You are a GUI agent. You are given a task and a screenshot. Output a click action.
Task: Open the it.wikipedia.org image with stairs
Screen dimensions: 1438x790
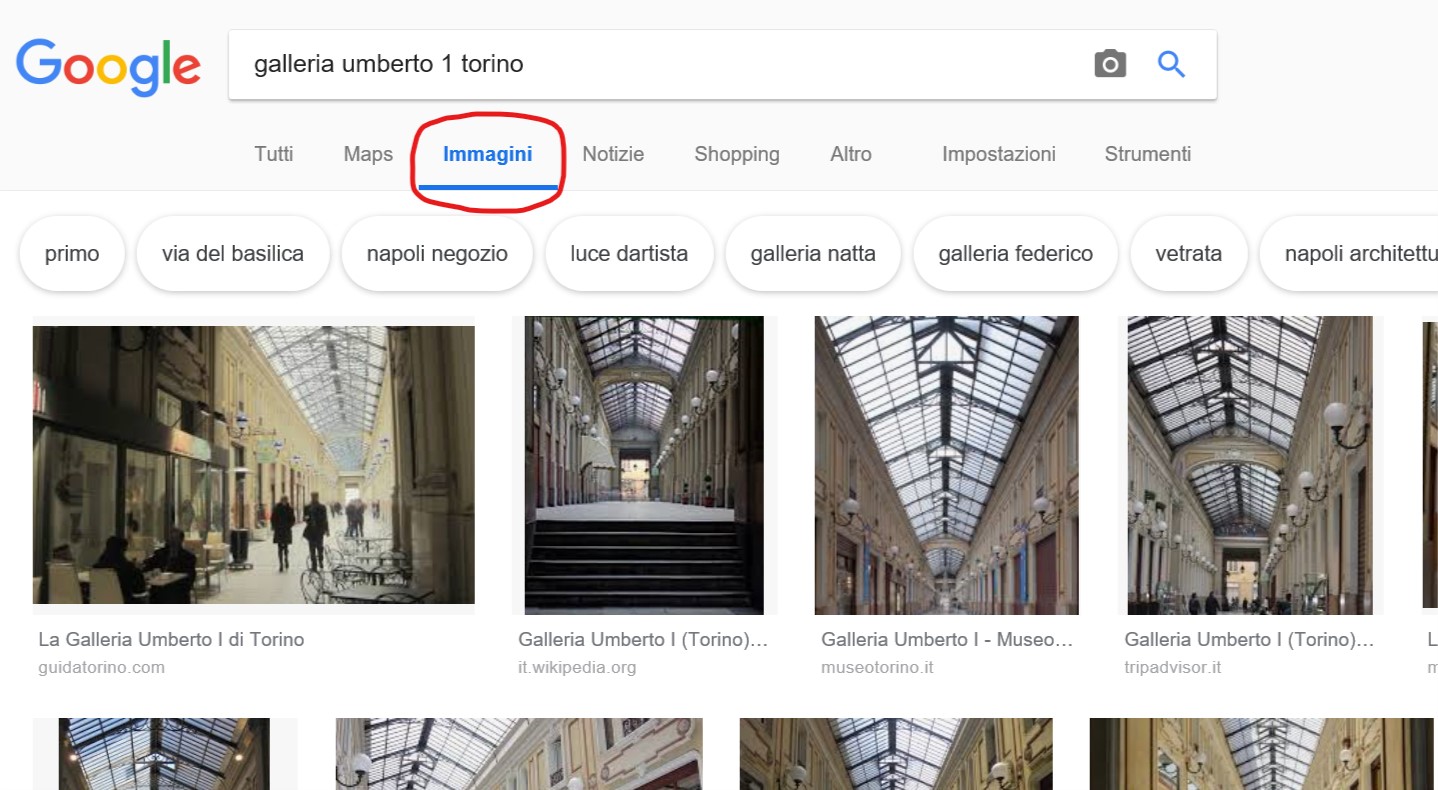click(644, 465)
